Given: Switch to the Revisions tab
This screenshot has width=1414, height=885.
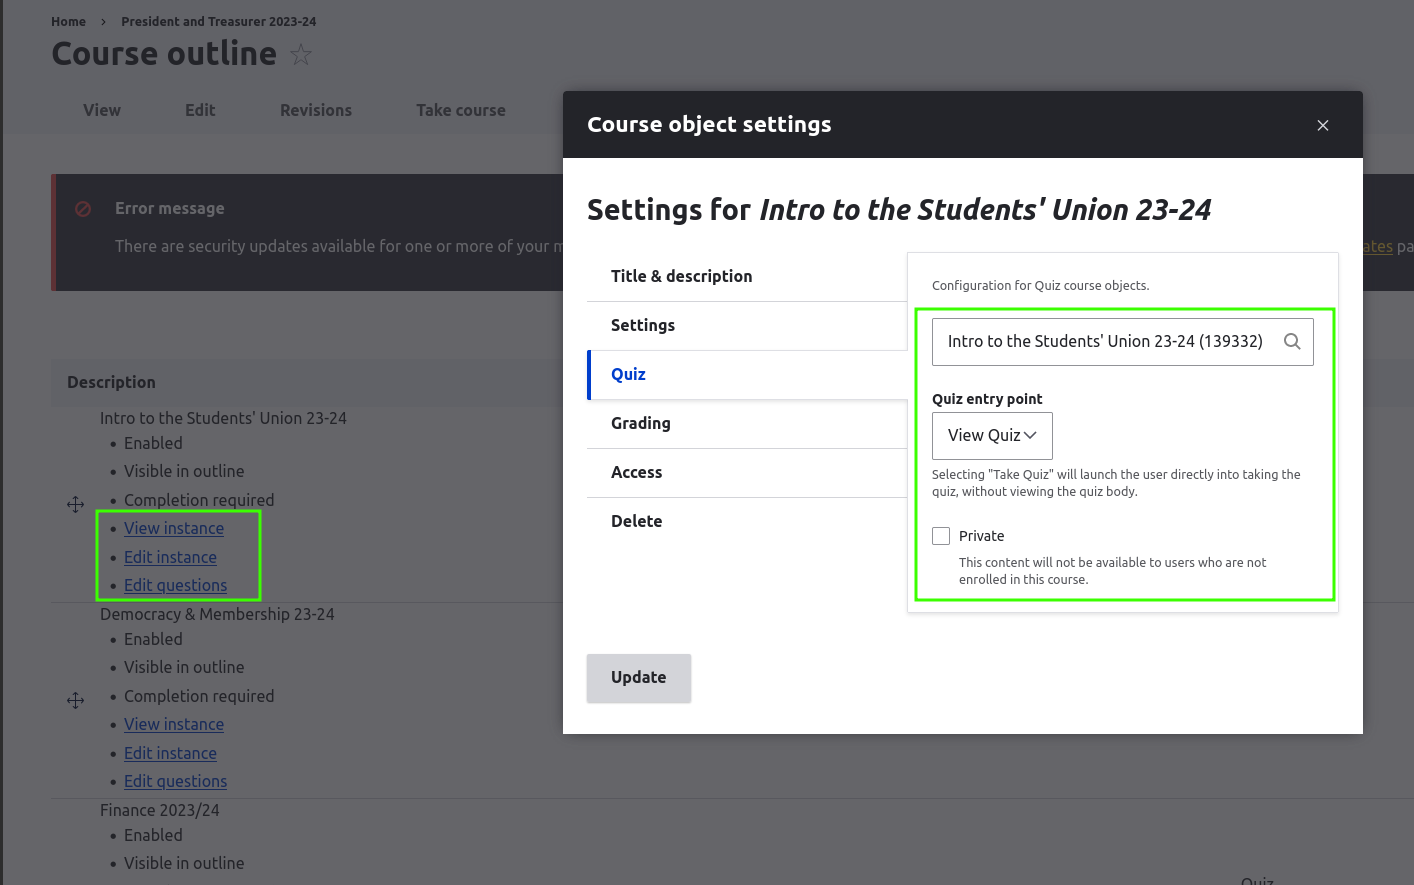Looking at the screenshot, I should 316,111.
